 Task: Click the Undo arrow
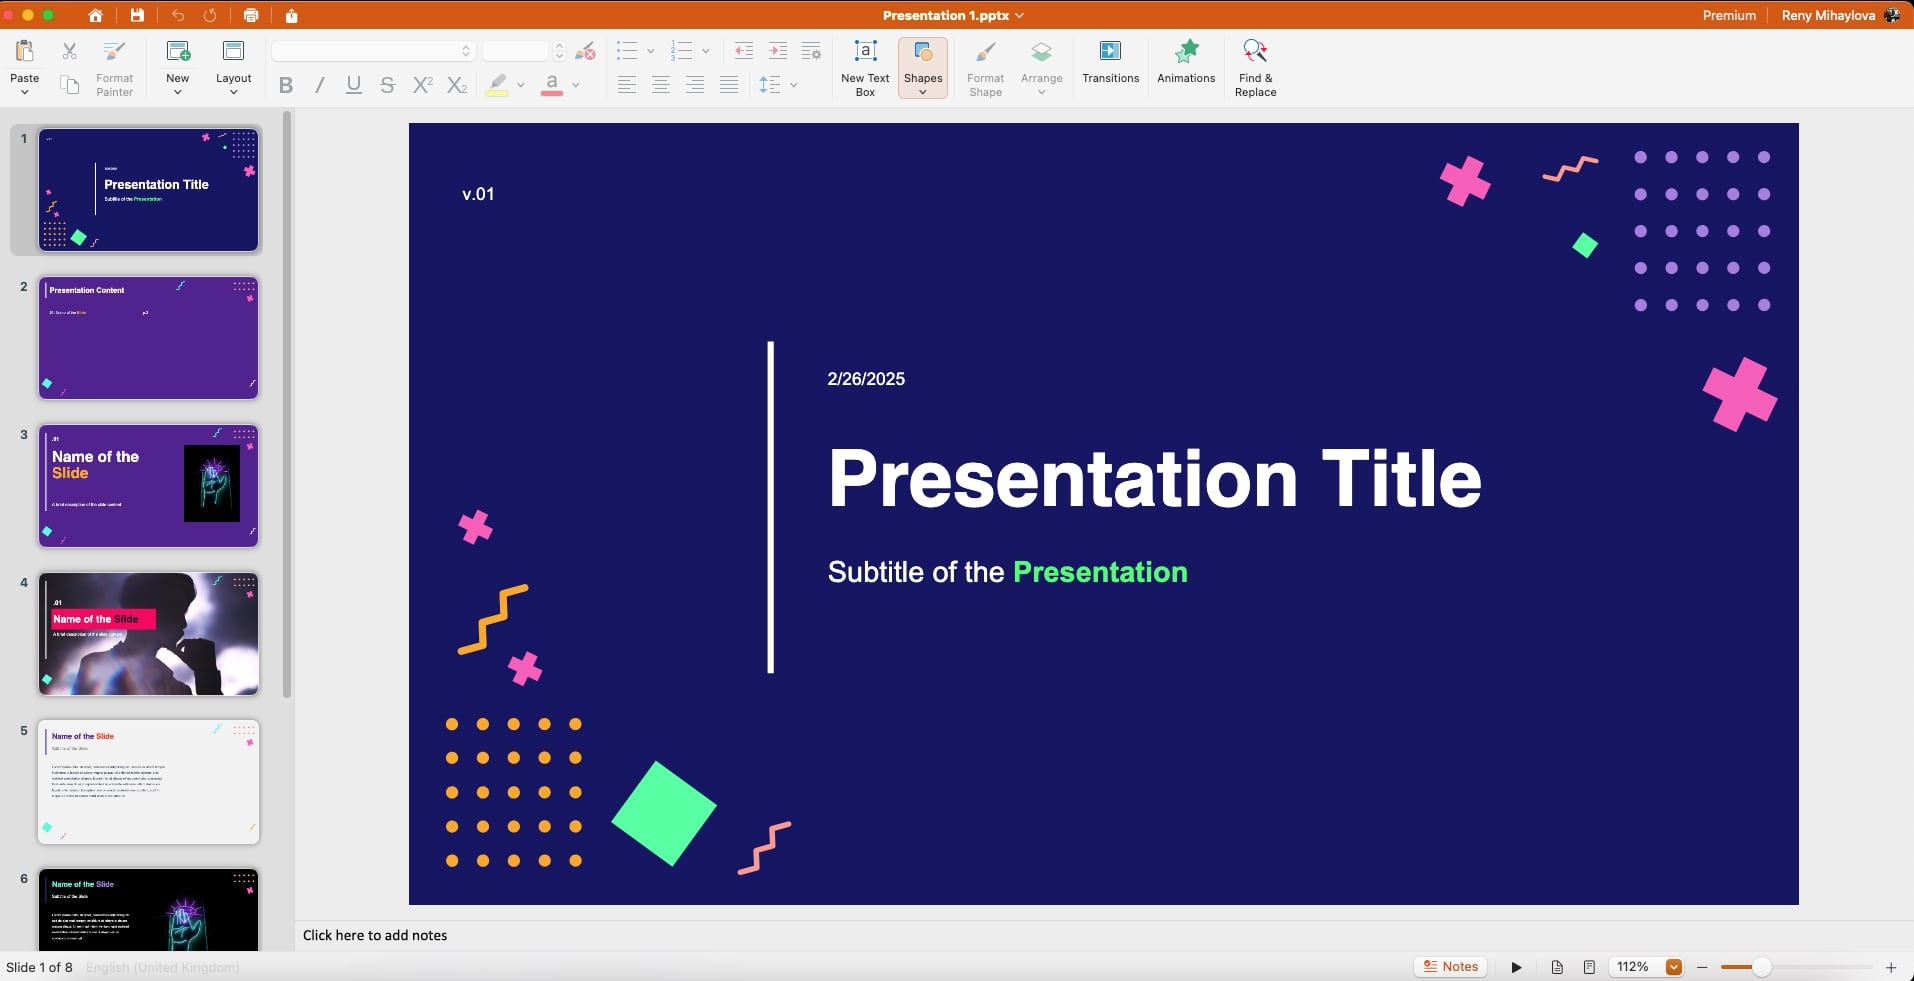(x=178, y=15)
